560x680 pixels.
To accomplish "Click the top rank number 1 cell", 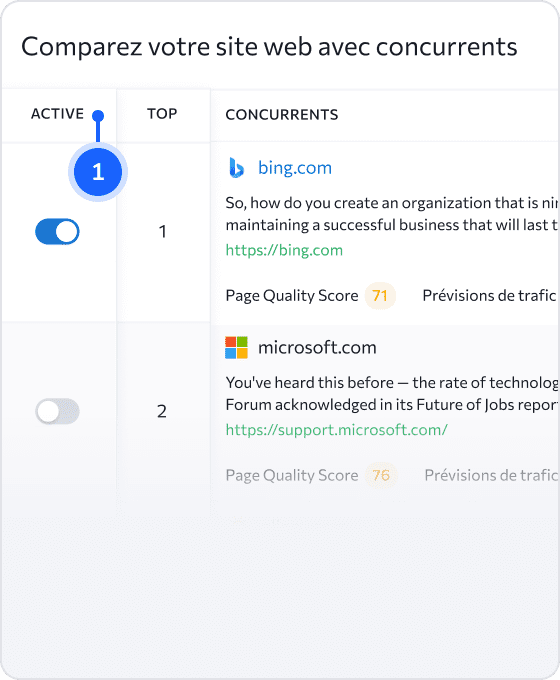I will [x=162, y=232].
